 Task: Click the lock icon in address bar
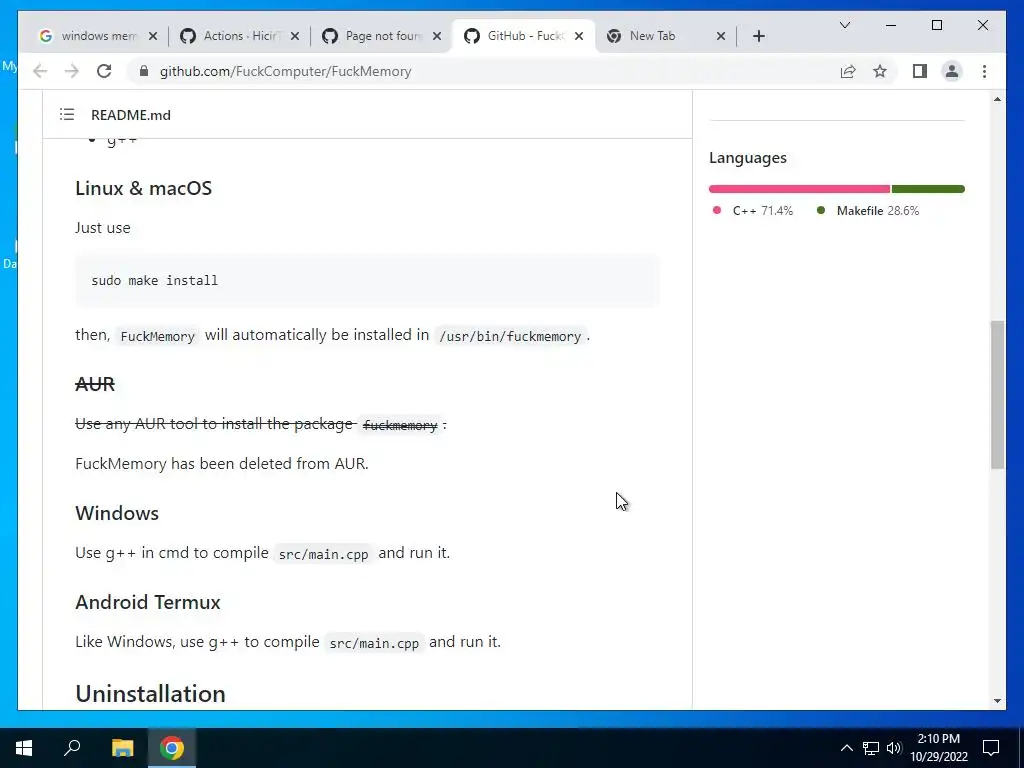click(144, 71)
